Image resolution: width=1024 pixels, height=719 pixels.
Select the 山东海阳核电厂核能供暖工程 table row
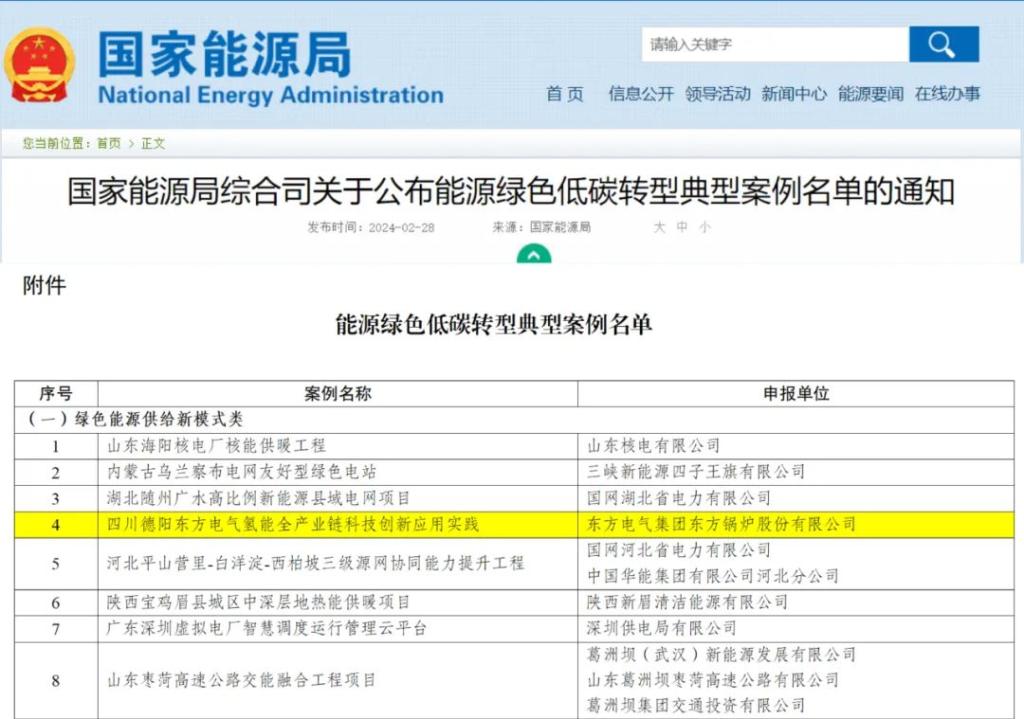pos(216,446)
